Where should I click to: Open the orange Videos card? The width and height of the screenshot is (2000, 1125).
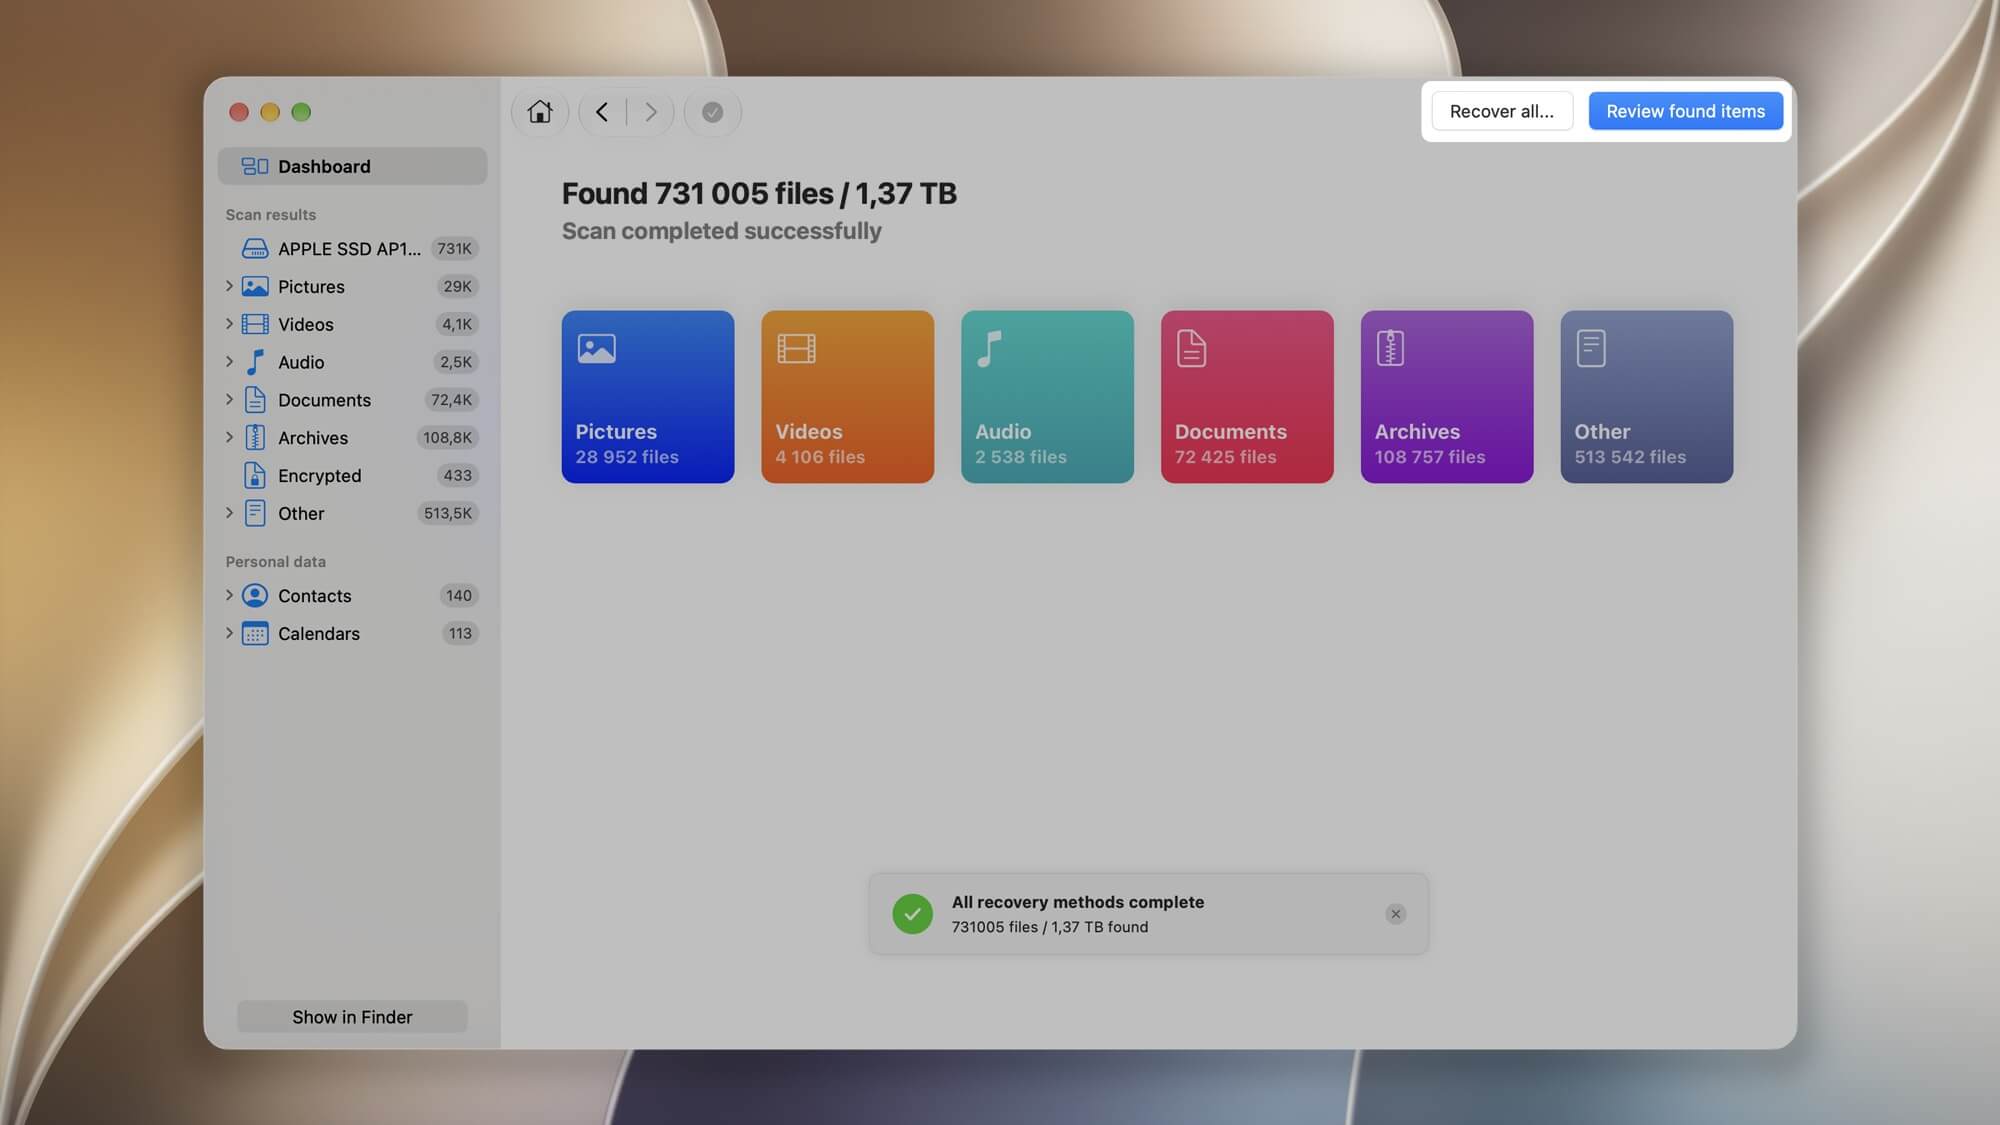click(x=848, y=397)
